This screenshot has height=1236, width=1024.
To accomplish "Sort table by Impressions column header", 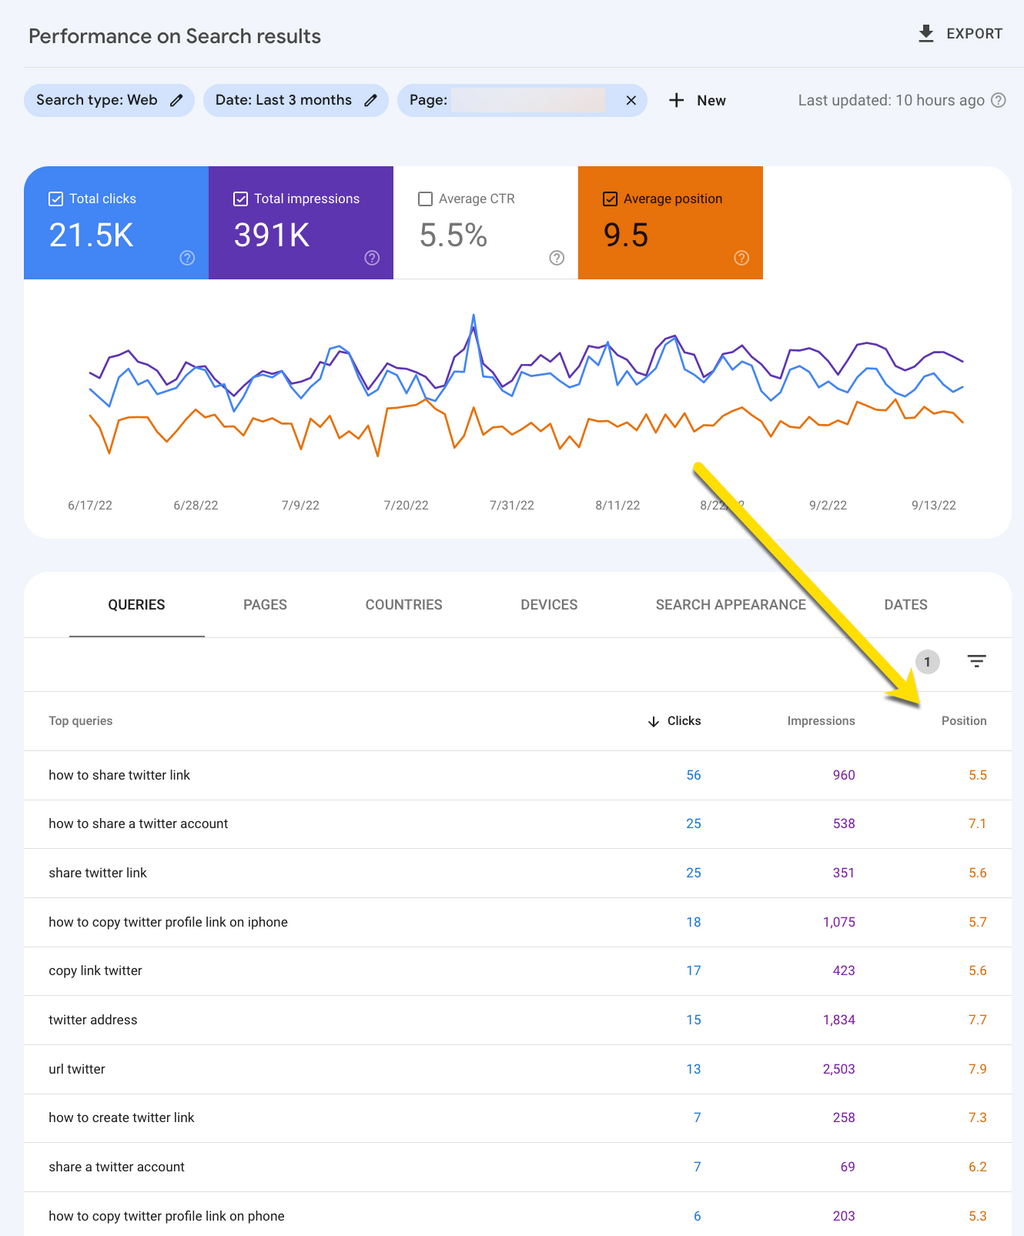I will tap(820, 721).
